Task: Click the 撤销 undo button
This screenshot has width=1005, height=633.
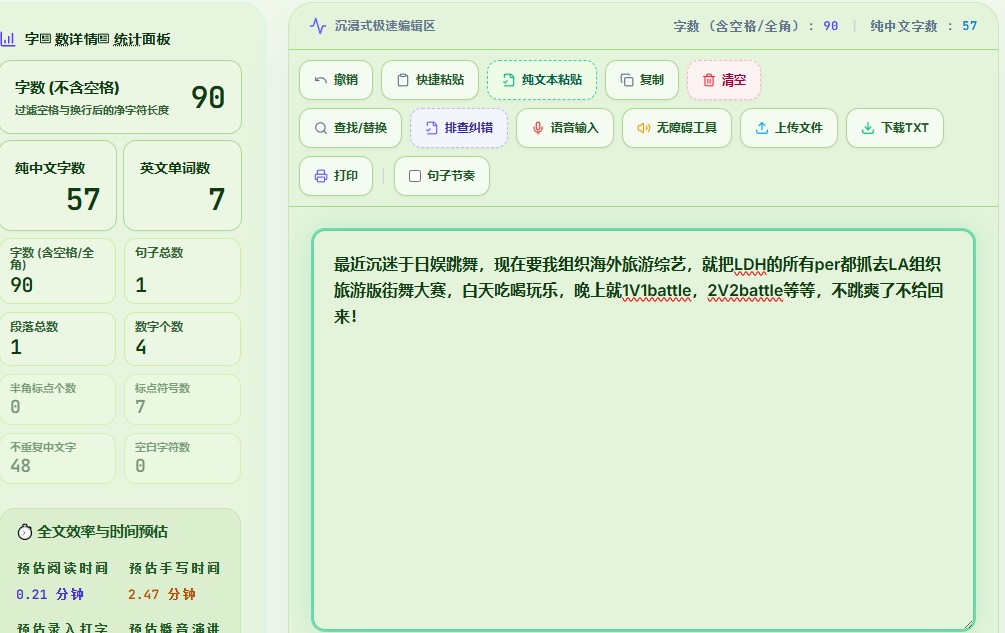Action: [336, 80]
